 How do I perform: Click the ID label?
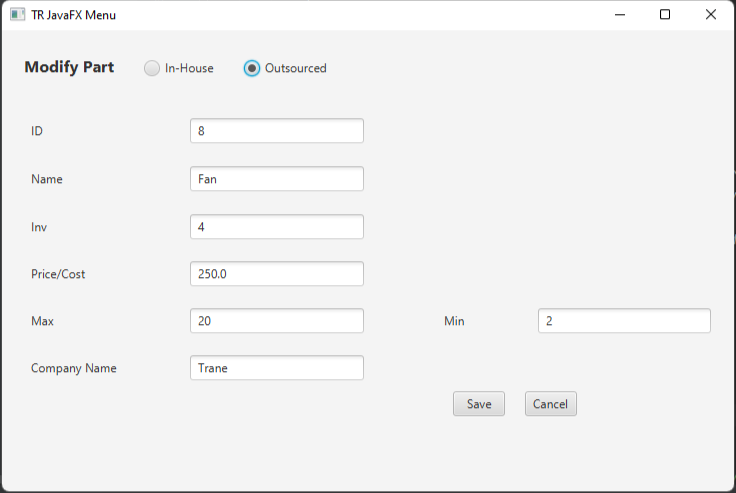[x=37, y=131]
